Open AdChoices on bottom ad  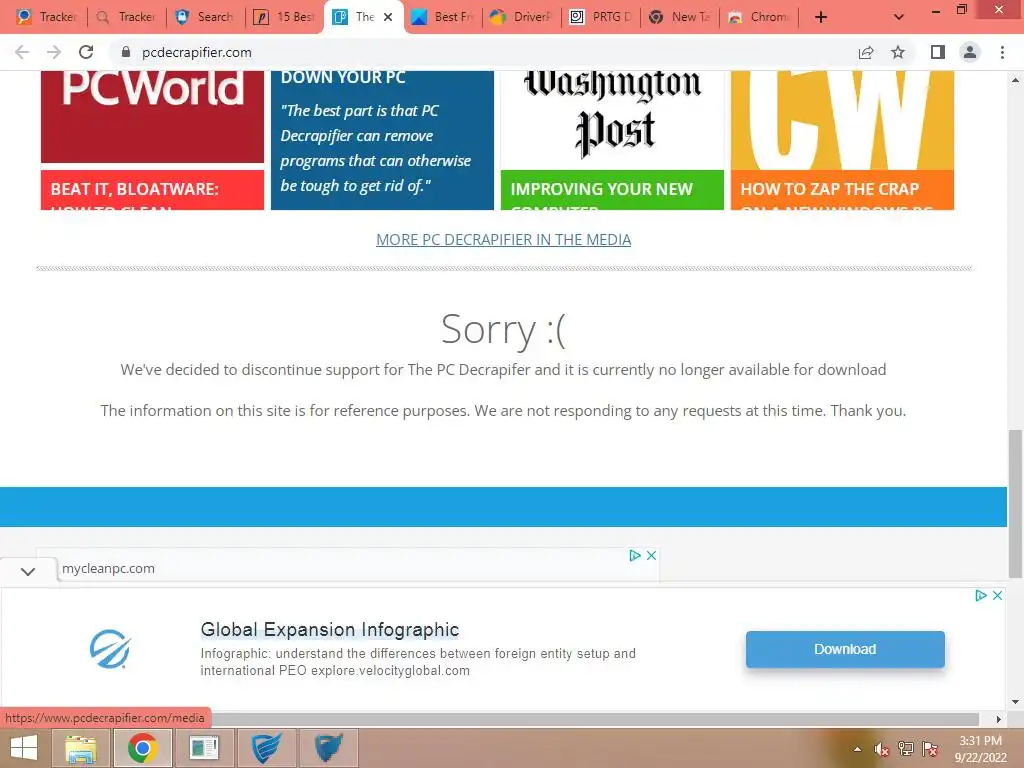(980, 596)
